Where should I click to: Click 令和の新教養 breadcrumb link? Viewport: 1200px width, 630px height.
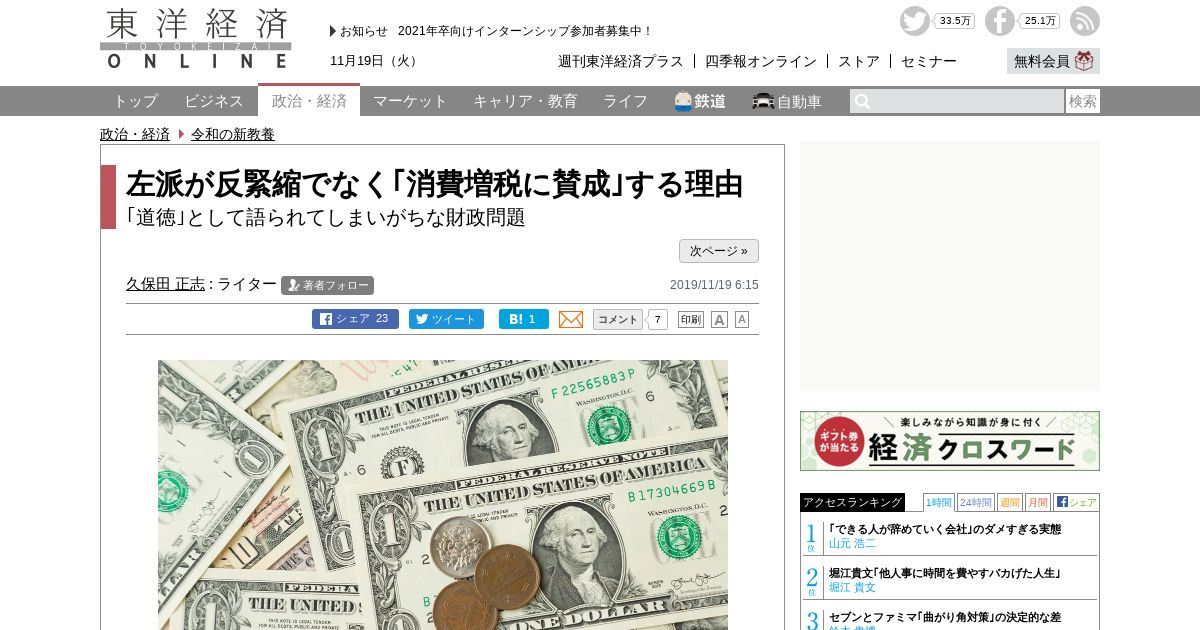click(x=233, y=134)
